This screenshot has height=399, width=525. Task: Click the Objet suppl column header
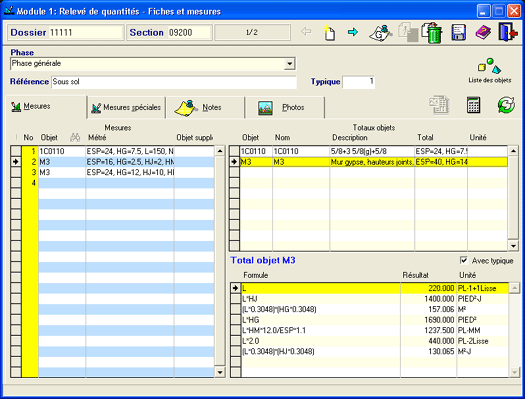[x=195, y=137]
